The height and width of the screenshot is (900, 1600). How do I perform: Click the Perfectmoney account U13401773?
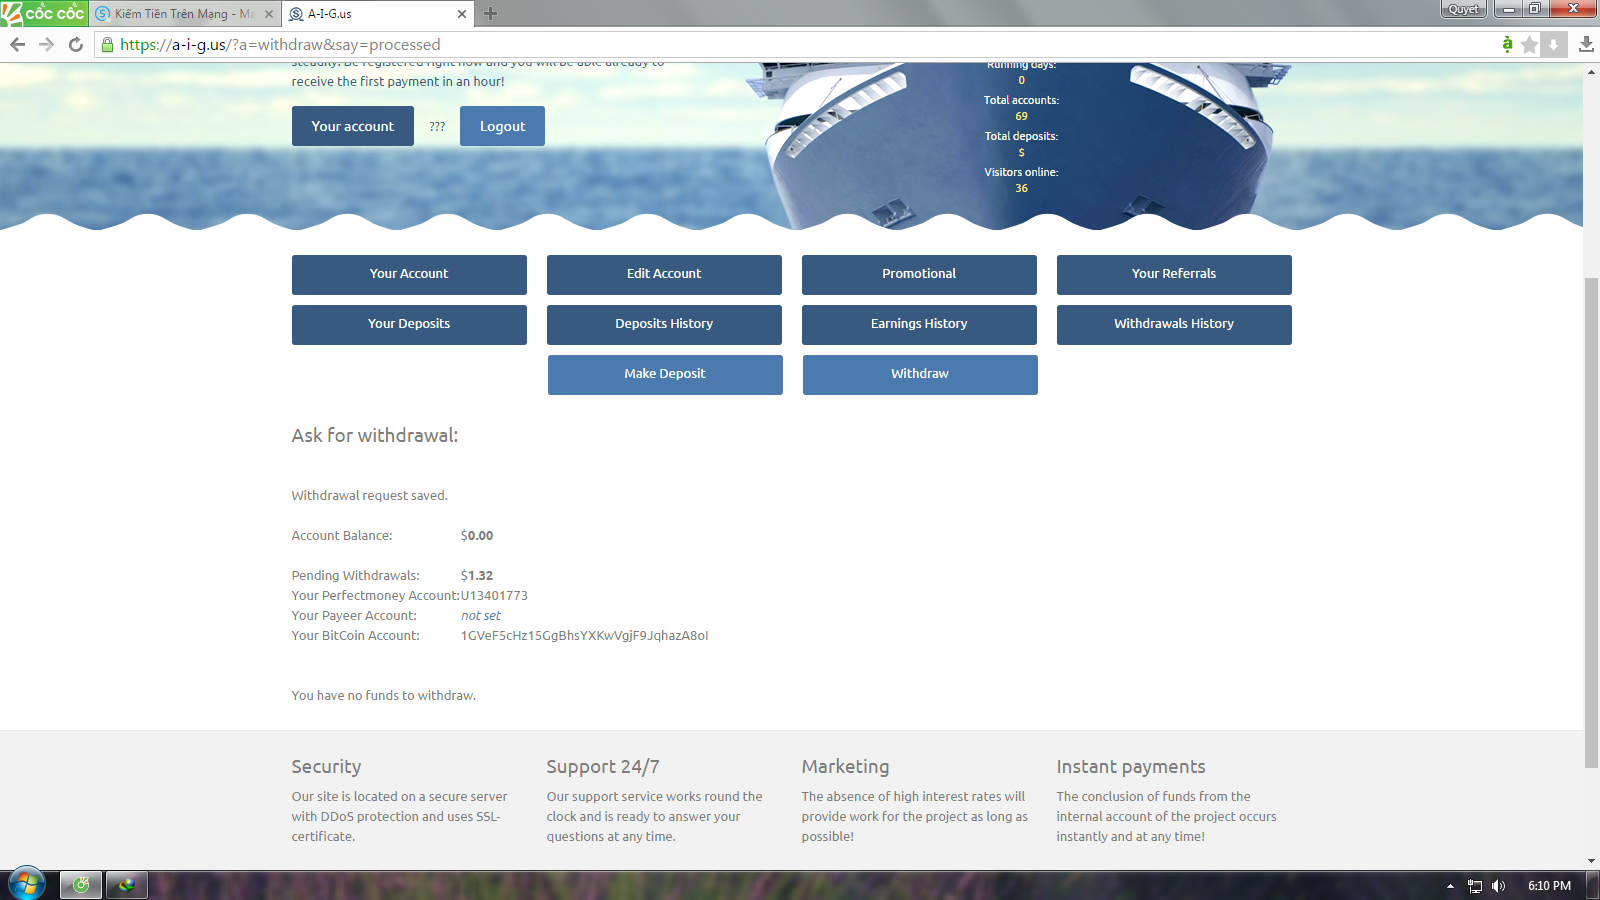[494, 595]
